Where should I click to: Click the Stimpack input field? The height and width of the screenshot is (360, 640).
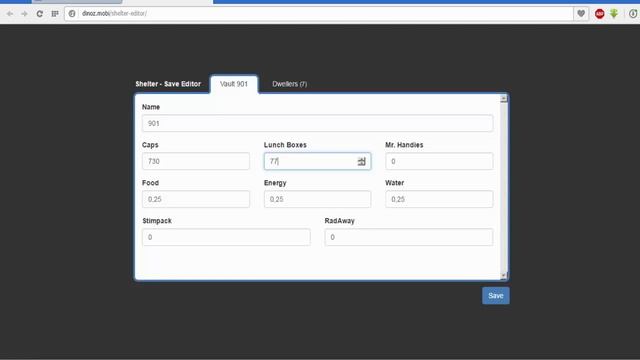(226, 237)
